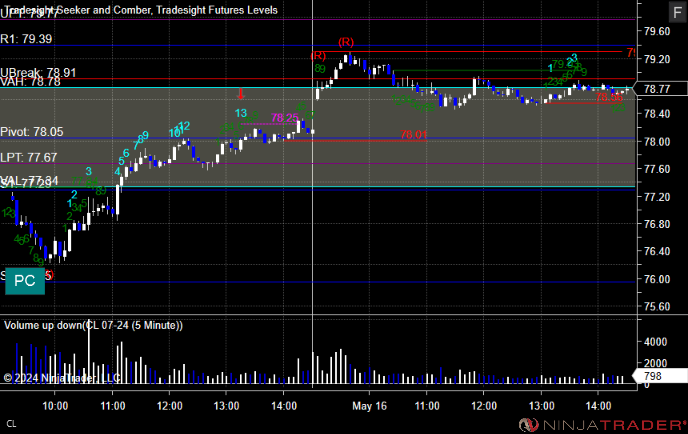This screenshot has width=688, height=434.
Task: Click the Volume up down panel label
Action: tap(93, 325)
